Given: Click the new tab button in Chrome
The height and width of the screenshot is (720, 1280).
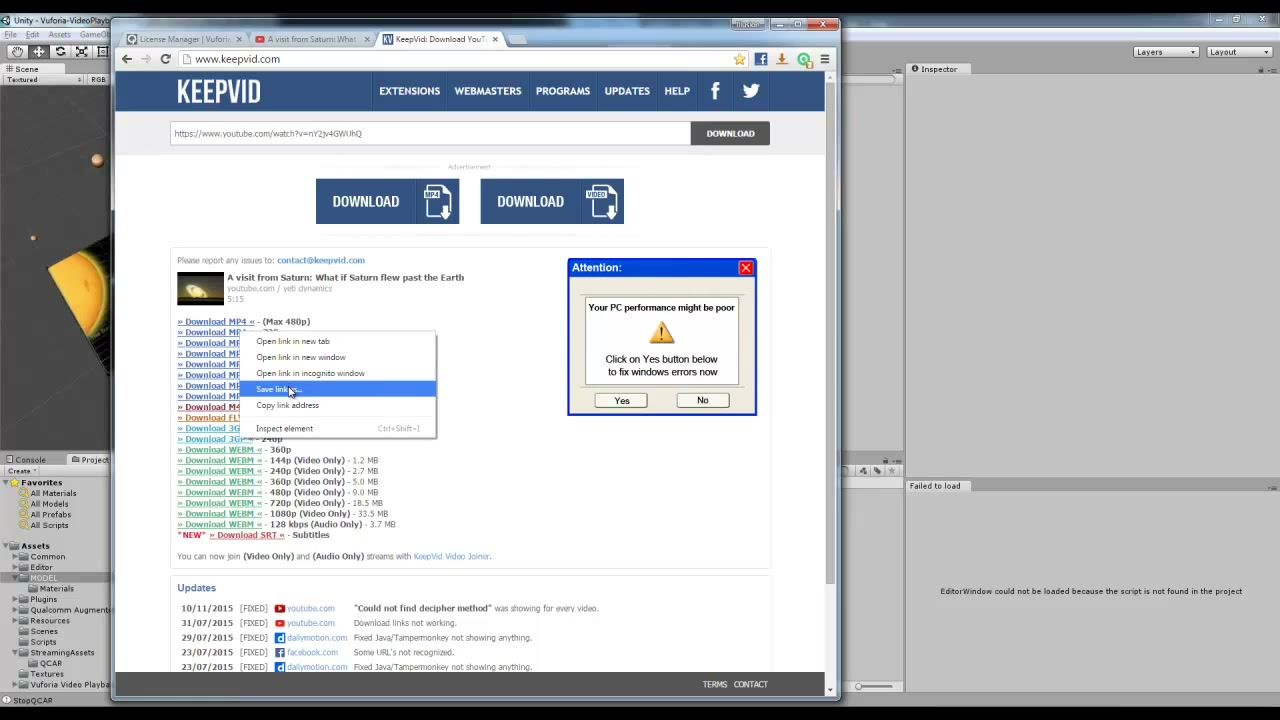Looking at the screenshot, I should (518, 39).
